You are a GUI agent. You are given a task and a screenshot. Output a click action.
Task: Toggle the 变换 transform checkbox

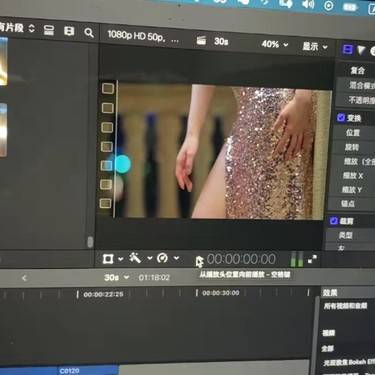click(x=341, y=118)
